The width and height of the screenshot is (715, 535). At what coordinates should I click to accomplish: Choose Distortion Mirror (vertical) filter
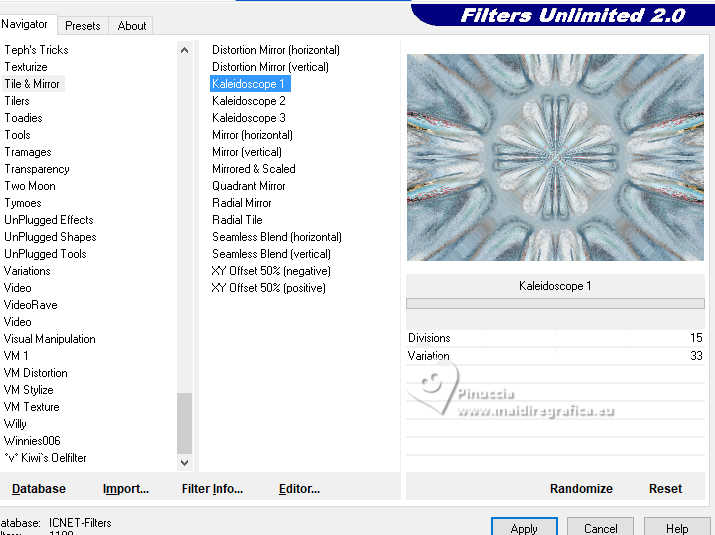pyautogui.click(x=270, y=67)
